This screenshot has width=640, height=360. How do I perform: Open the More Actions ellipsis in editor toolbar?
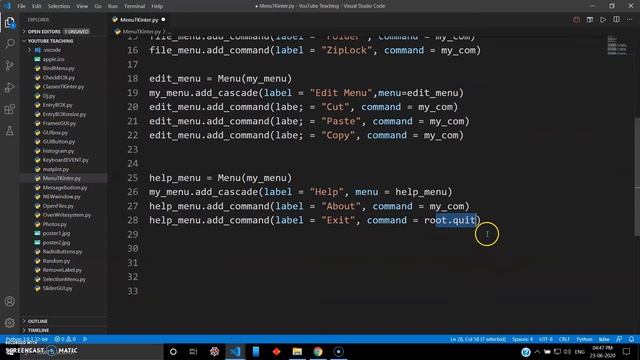(630, 20)
